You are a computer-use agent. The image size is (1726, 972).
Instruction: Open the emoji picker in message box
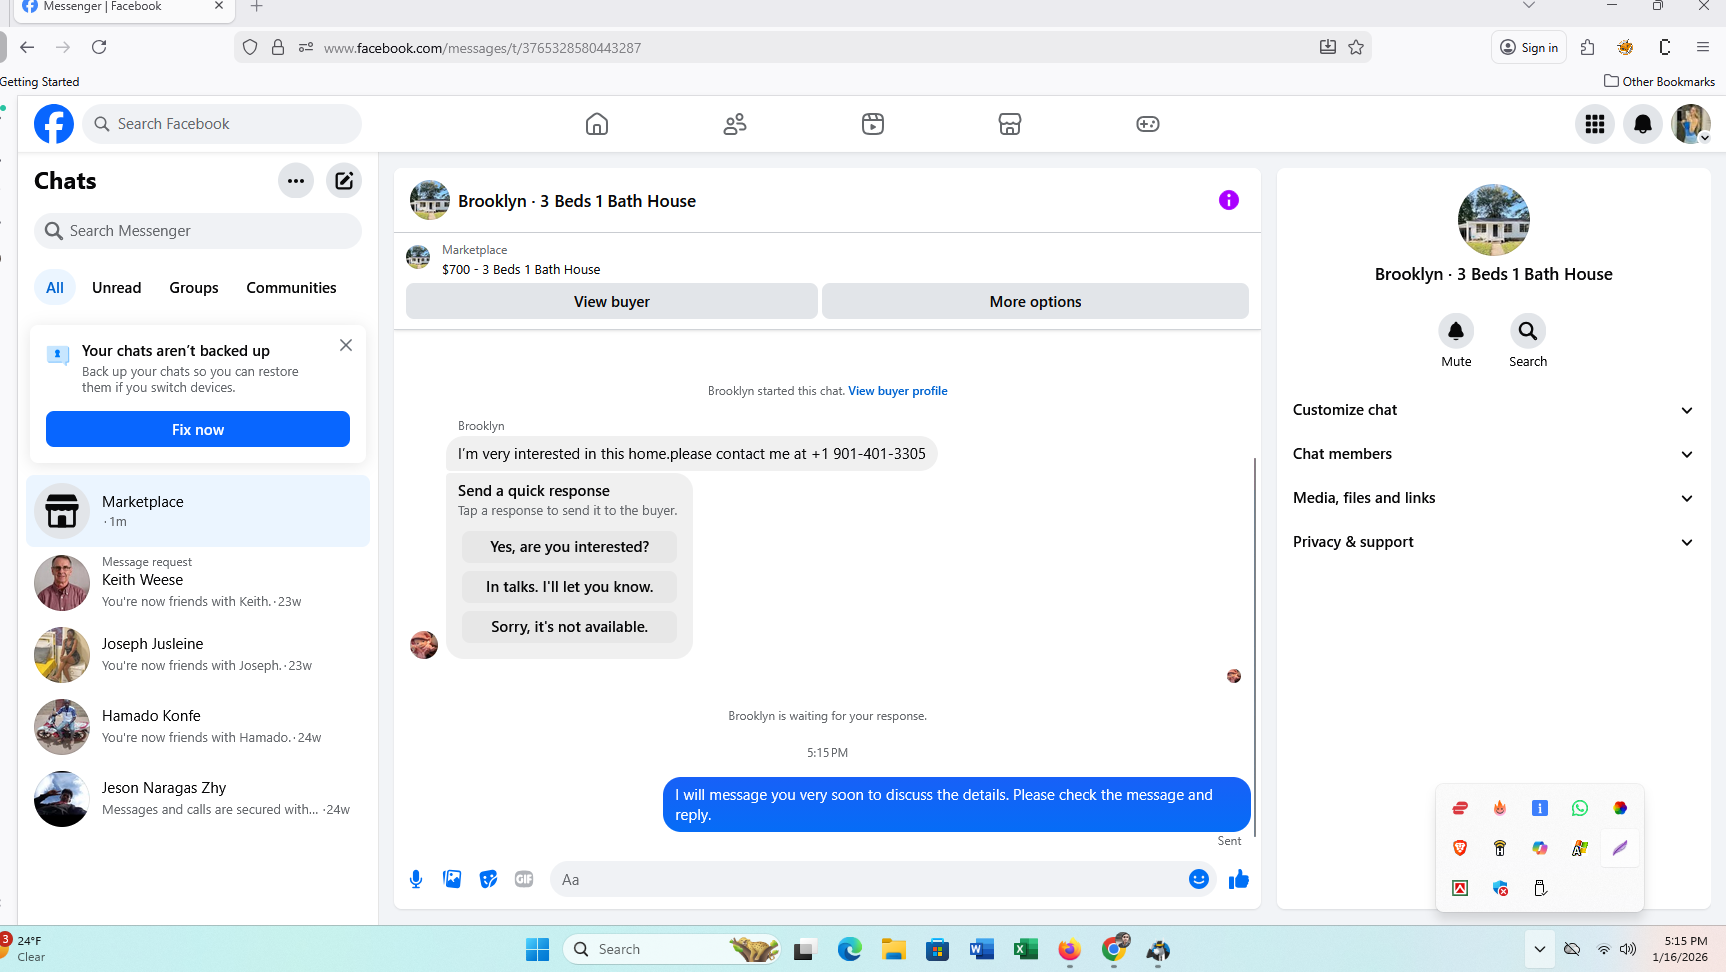[x=1199, y=879]
